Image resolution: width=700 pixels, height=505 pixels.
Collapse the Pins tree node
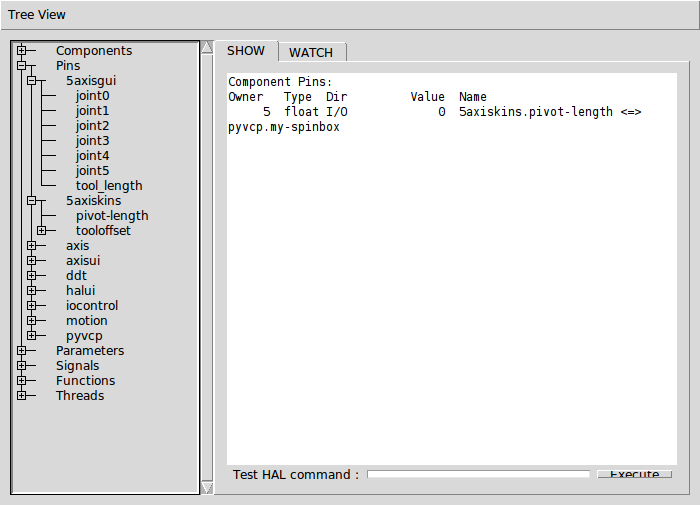coord(21,66)
